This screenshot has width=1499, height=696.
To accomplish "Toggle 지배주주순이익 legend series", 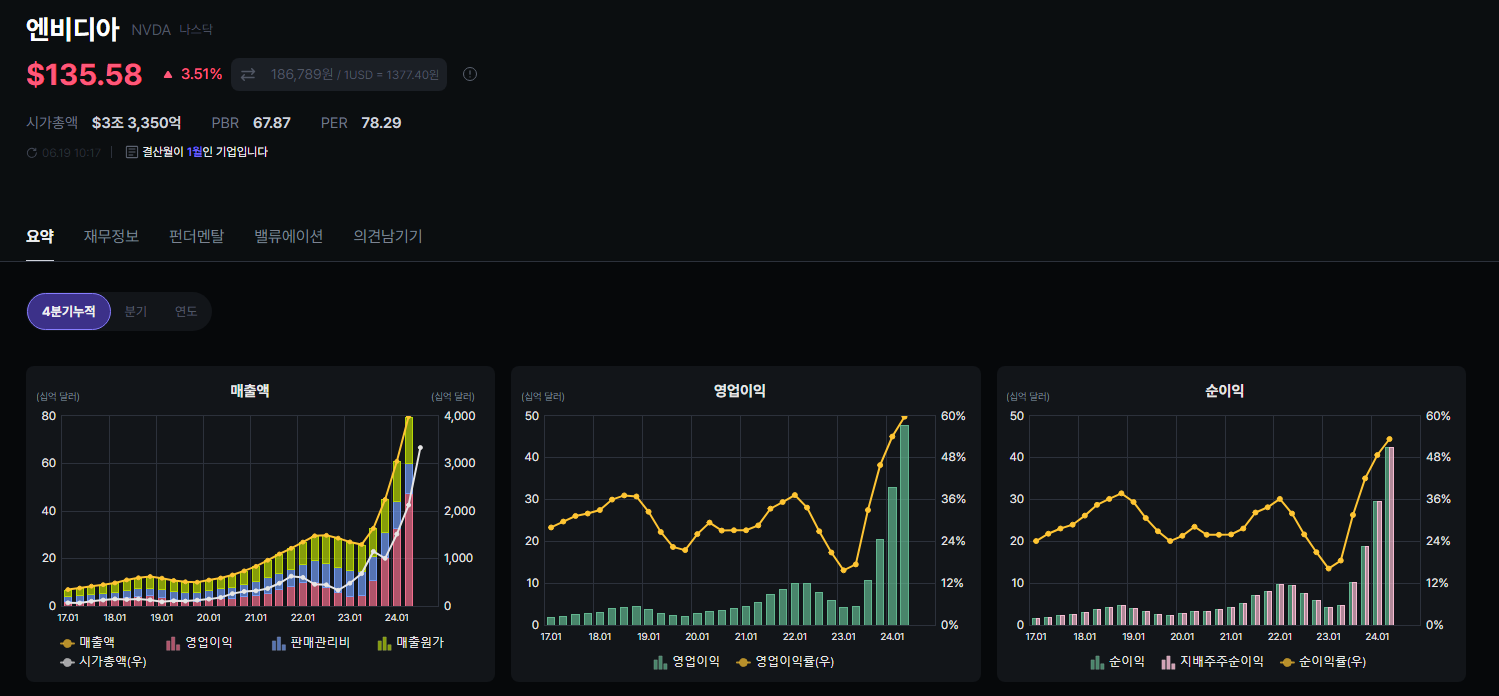I will point(1212,662).
